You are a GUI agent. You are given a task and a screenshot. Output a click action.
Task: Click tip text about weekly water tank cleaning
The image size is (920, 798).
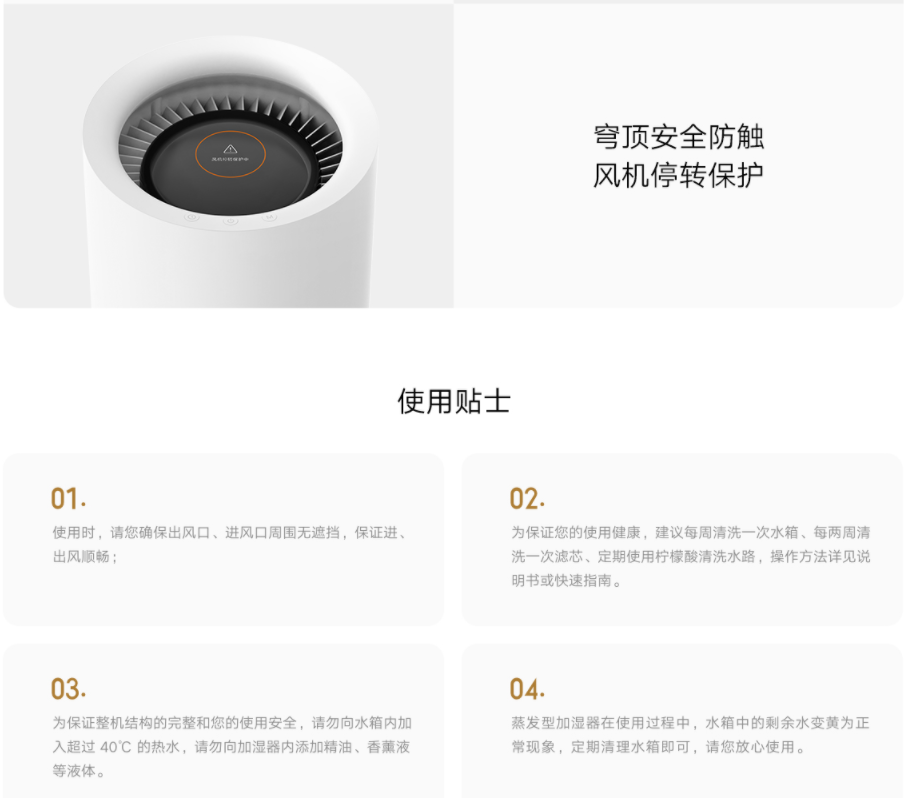pyautogui.click(x=691, y=556)
